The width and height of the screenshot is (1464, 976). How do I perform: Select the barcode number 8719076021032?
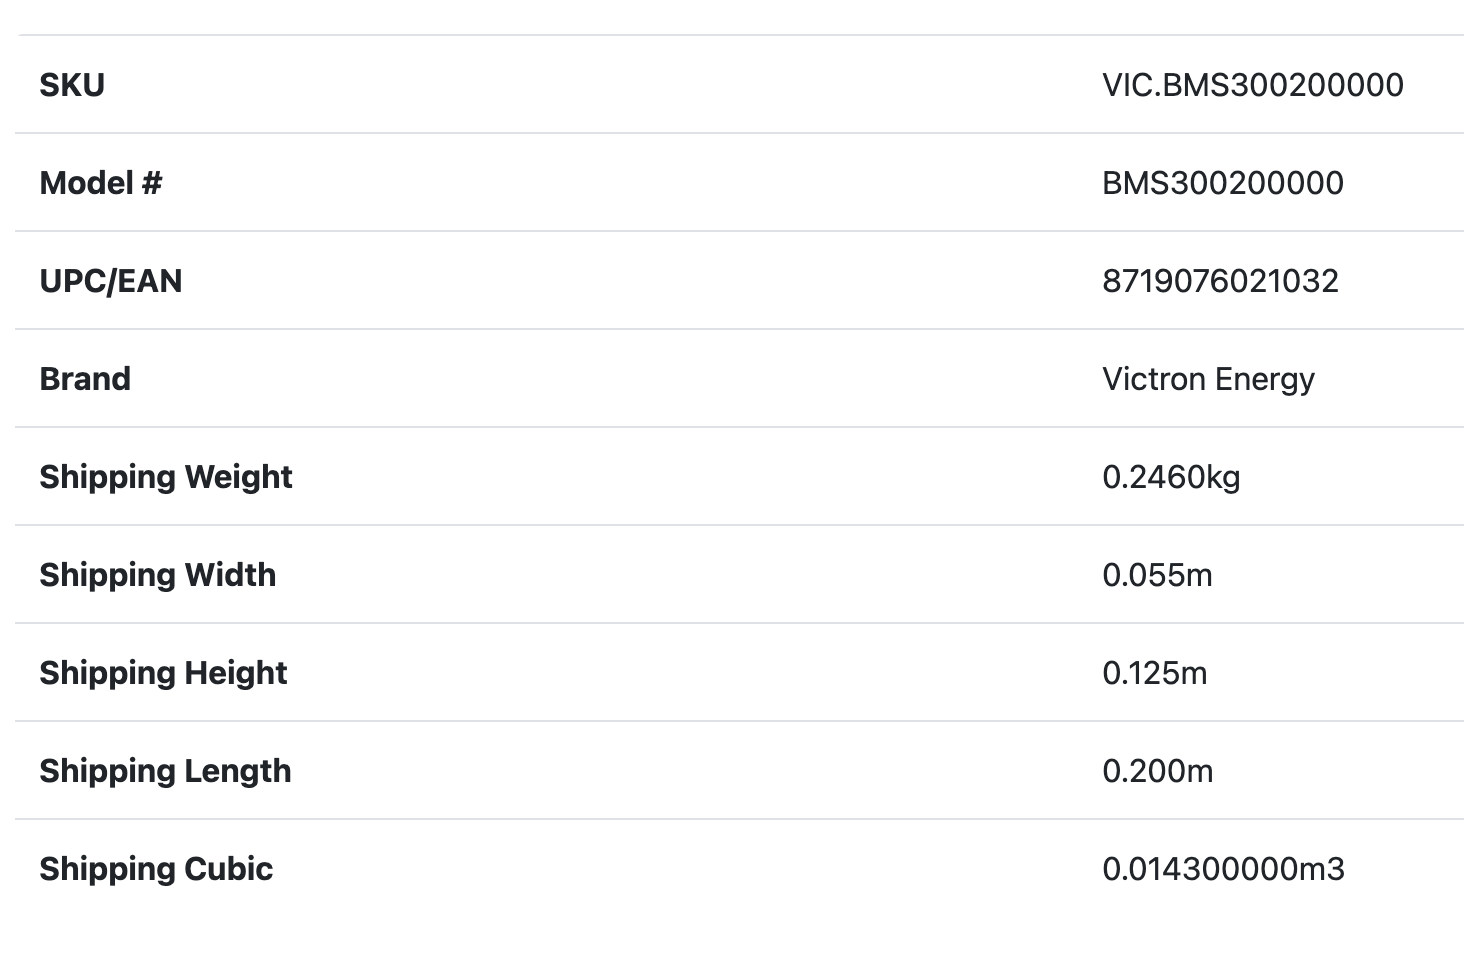coord(1220,281)
